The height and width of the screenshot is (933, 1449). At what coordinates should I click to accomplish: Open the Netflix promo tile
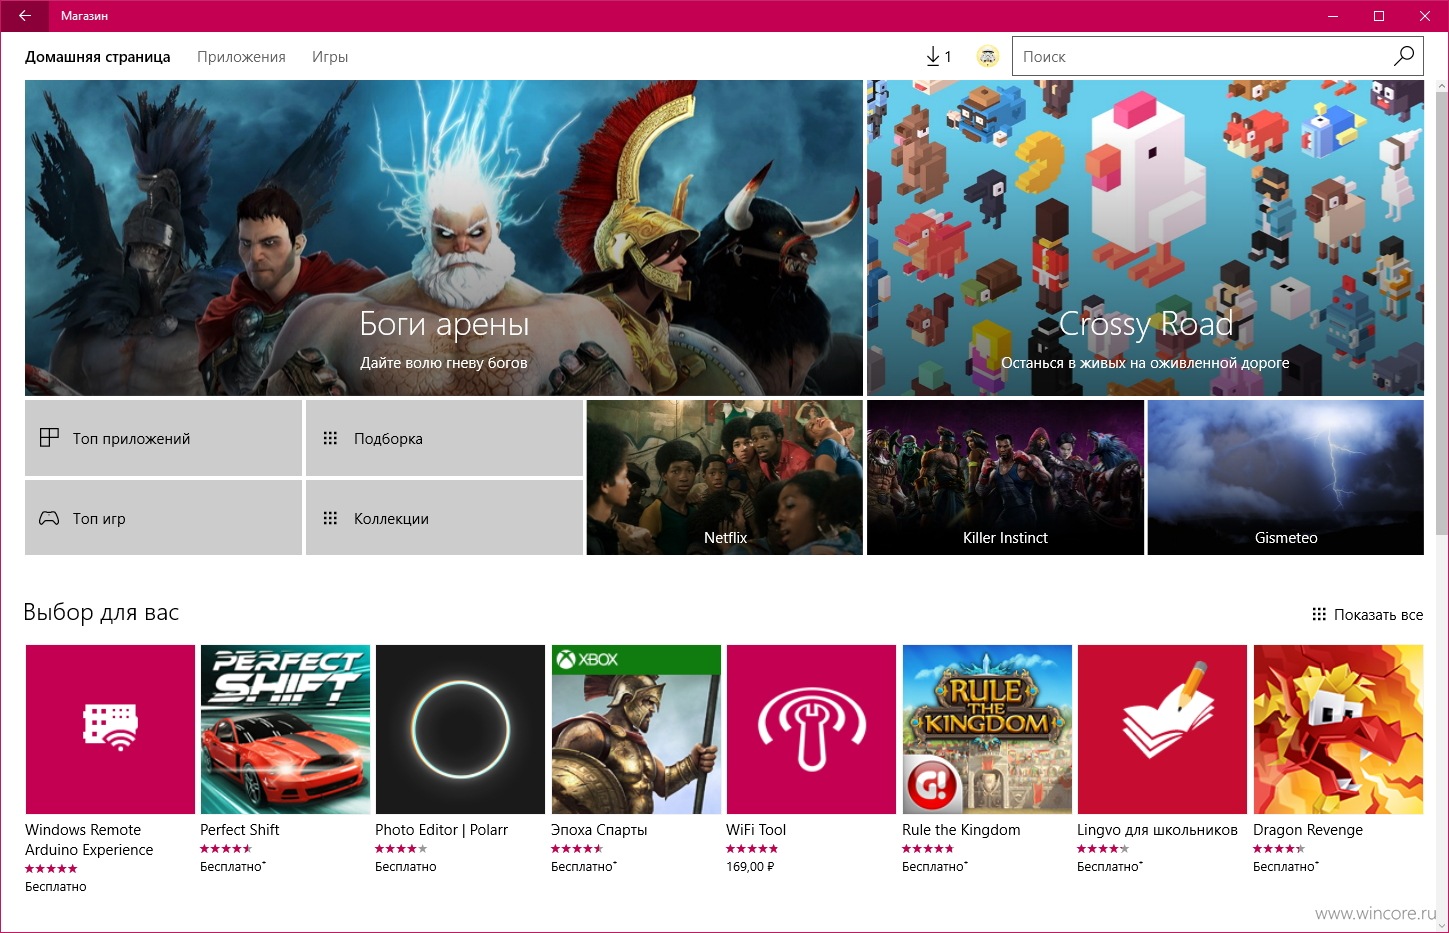[724, 478]
